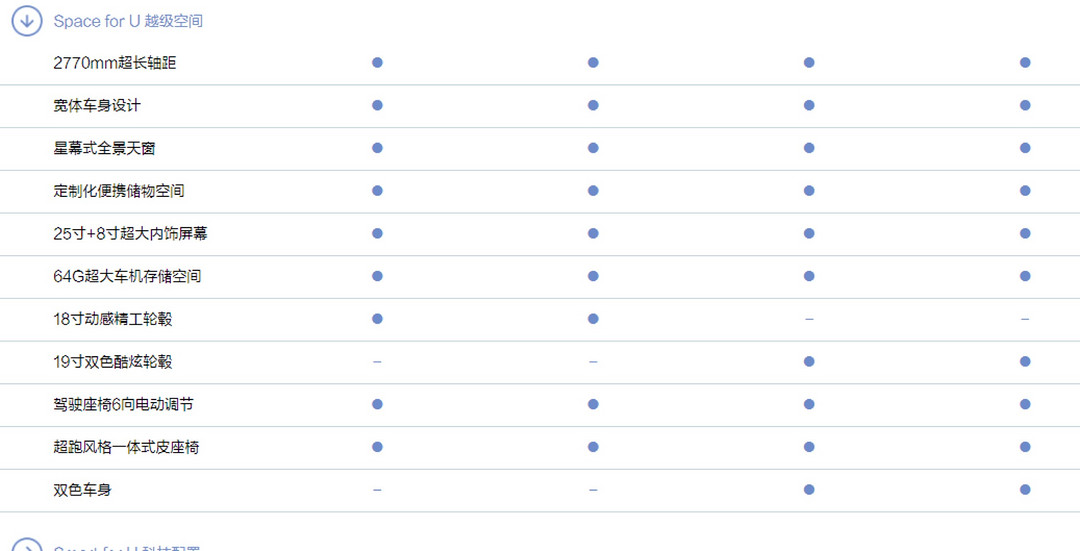The width and height of the screenshot is (1080, 551).
Task: Click fourth-column dot for 定制化便携储物空间
Action: 1025,191
